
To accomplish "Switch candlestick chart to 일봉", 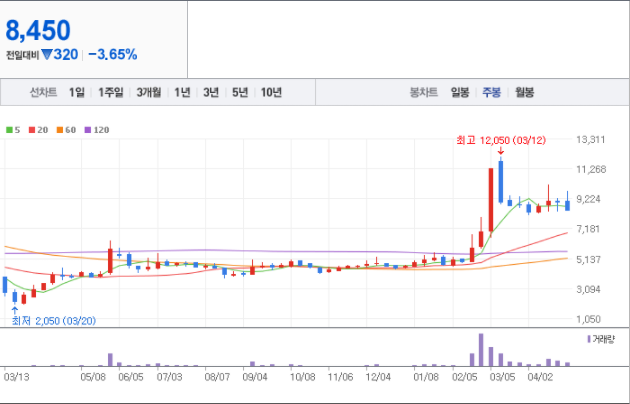I will [460, 92].
